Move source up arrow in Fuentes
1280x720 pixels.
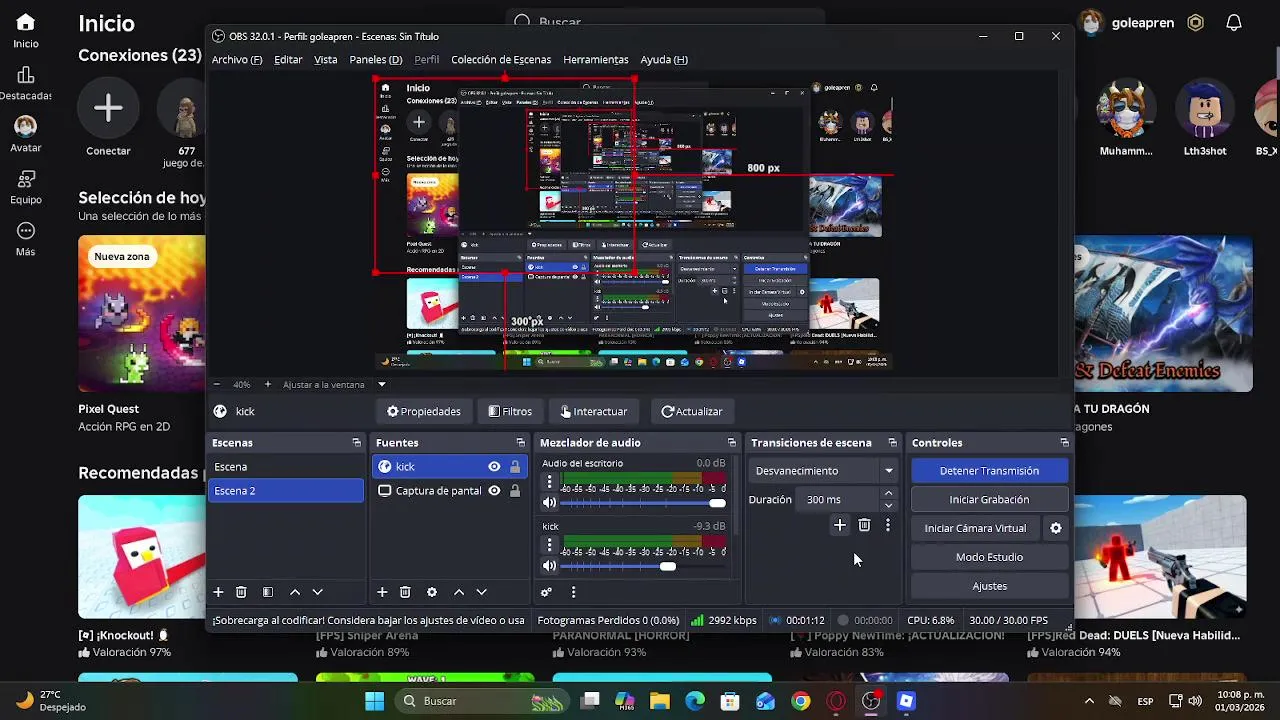pyautogui.click(x=459, y=592)
